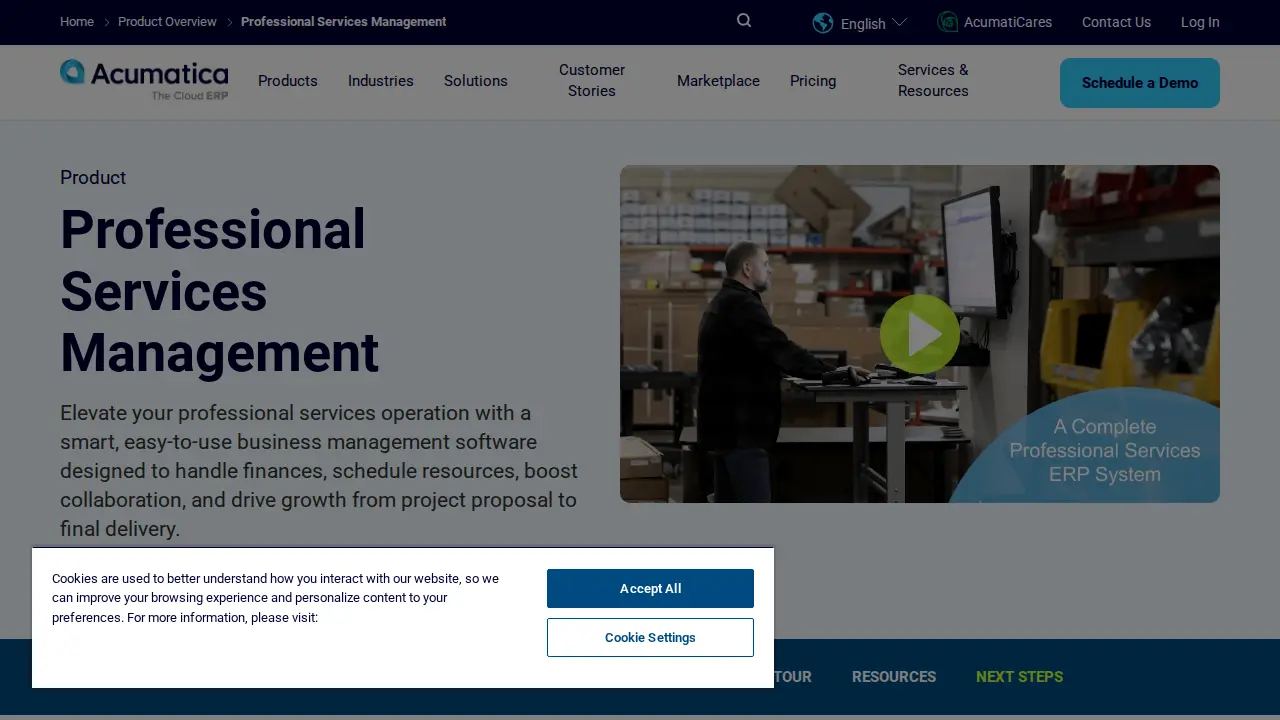This screenshot has height=720, width=1280.
Task: Click the Product label above heading
Action: [x=93, y=177]
